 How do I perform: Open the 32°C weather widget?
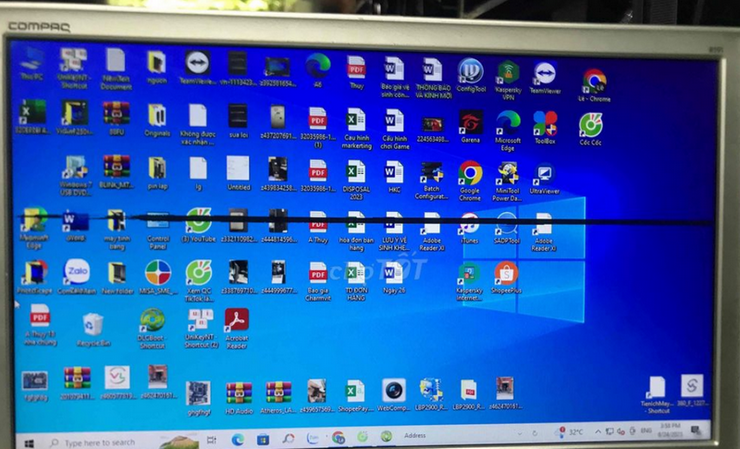click(x=570, y=432)
